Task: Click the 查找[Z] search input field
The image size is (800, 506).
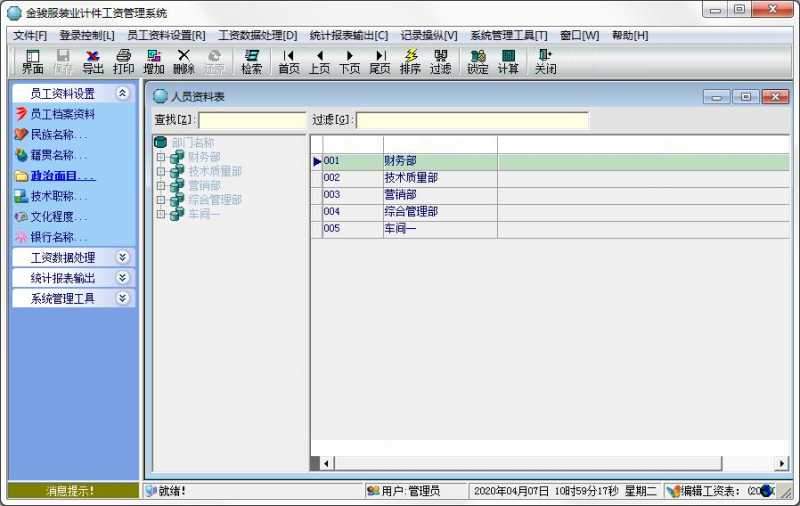Action: coord(252,120)
